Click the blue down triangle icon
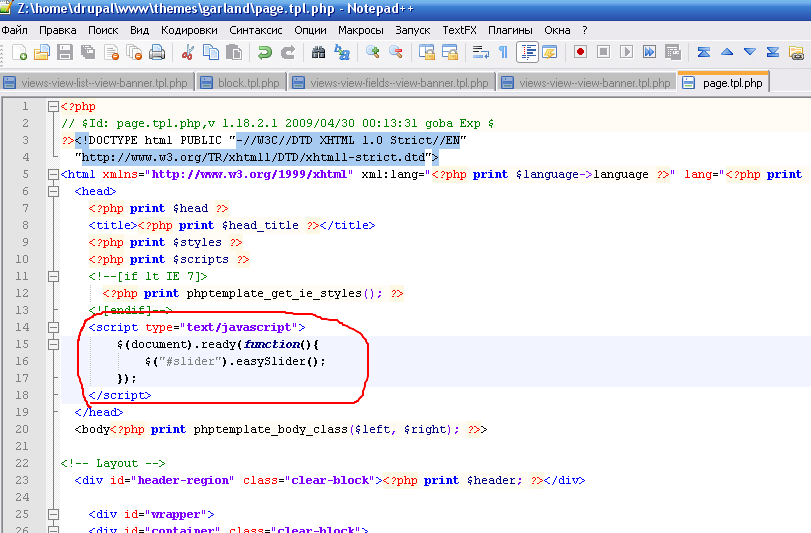 click(750, 52)
